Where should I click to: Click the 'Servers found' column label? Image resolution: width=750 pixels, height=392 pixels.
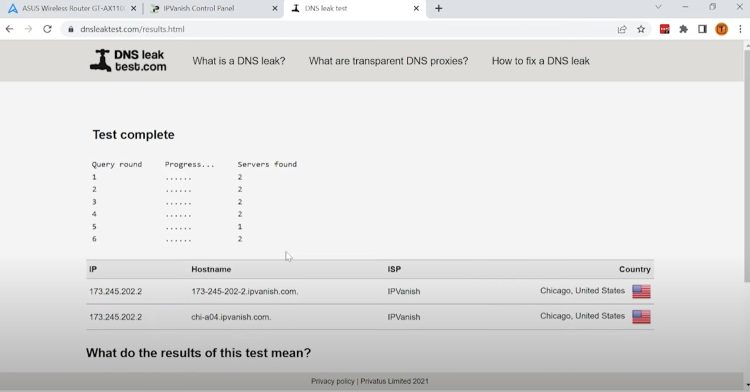click(267, 164)
